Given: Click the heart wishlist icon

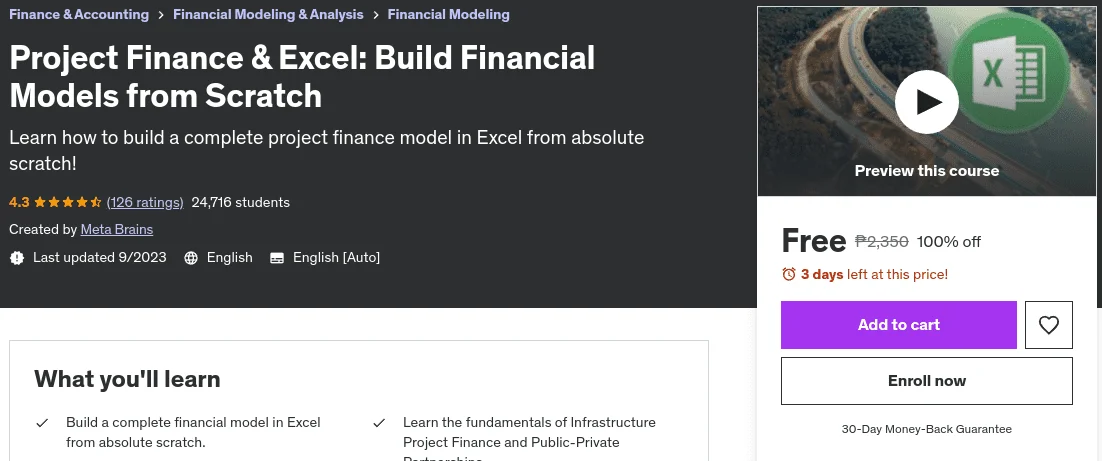Looking at the screenshot, I should [x=1049, y=325].
